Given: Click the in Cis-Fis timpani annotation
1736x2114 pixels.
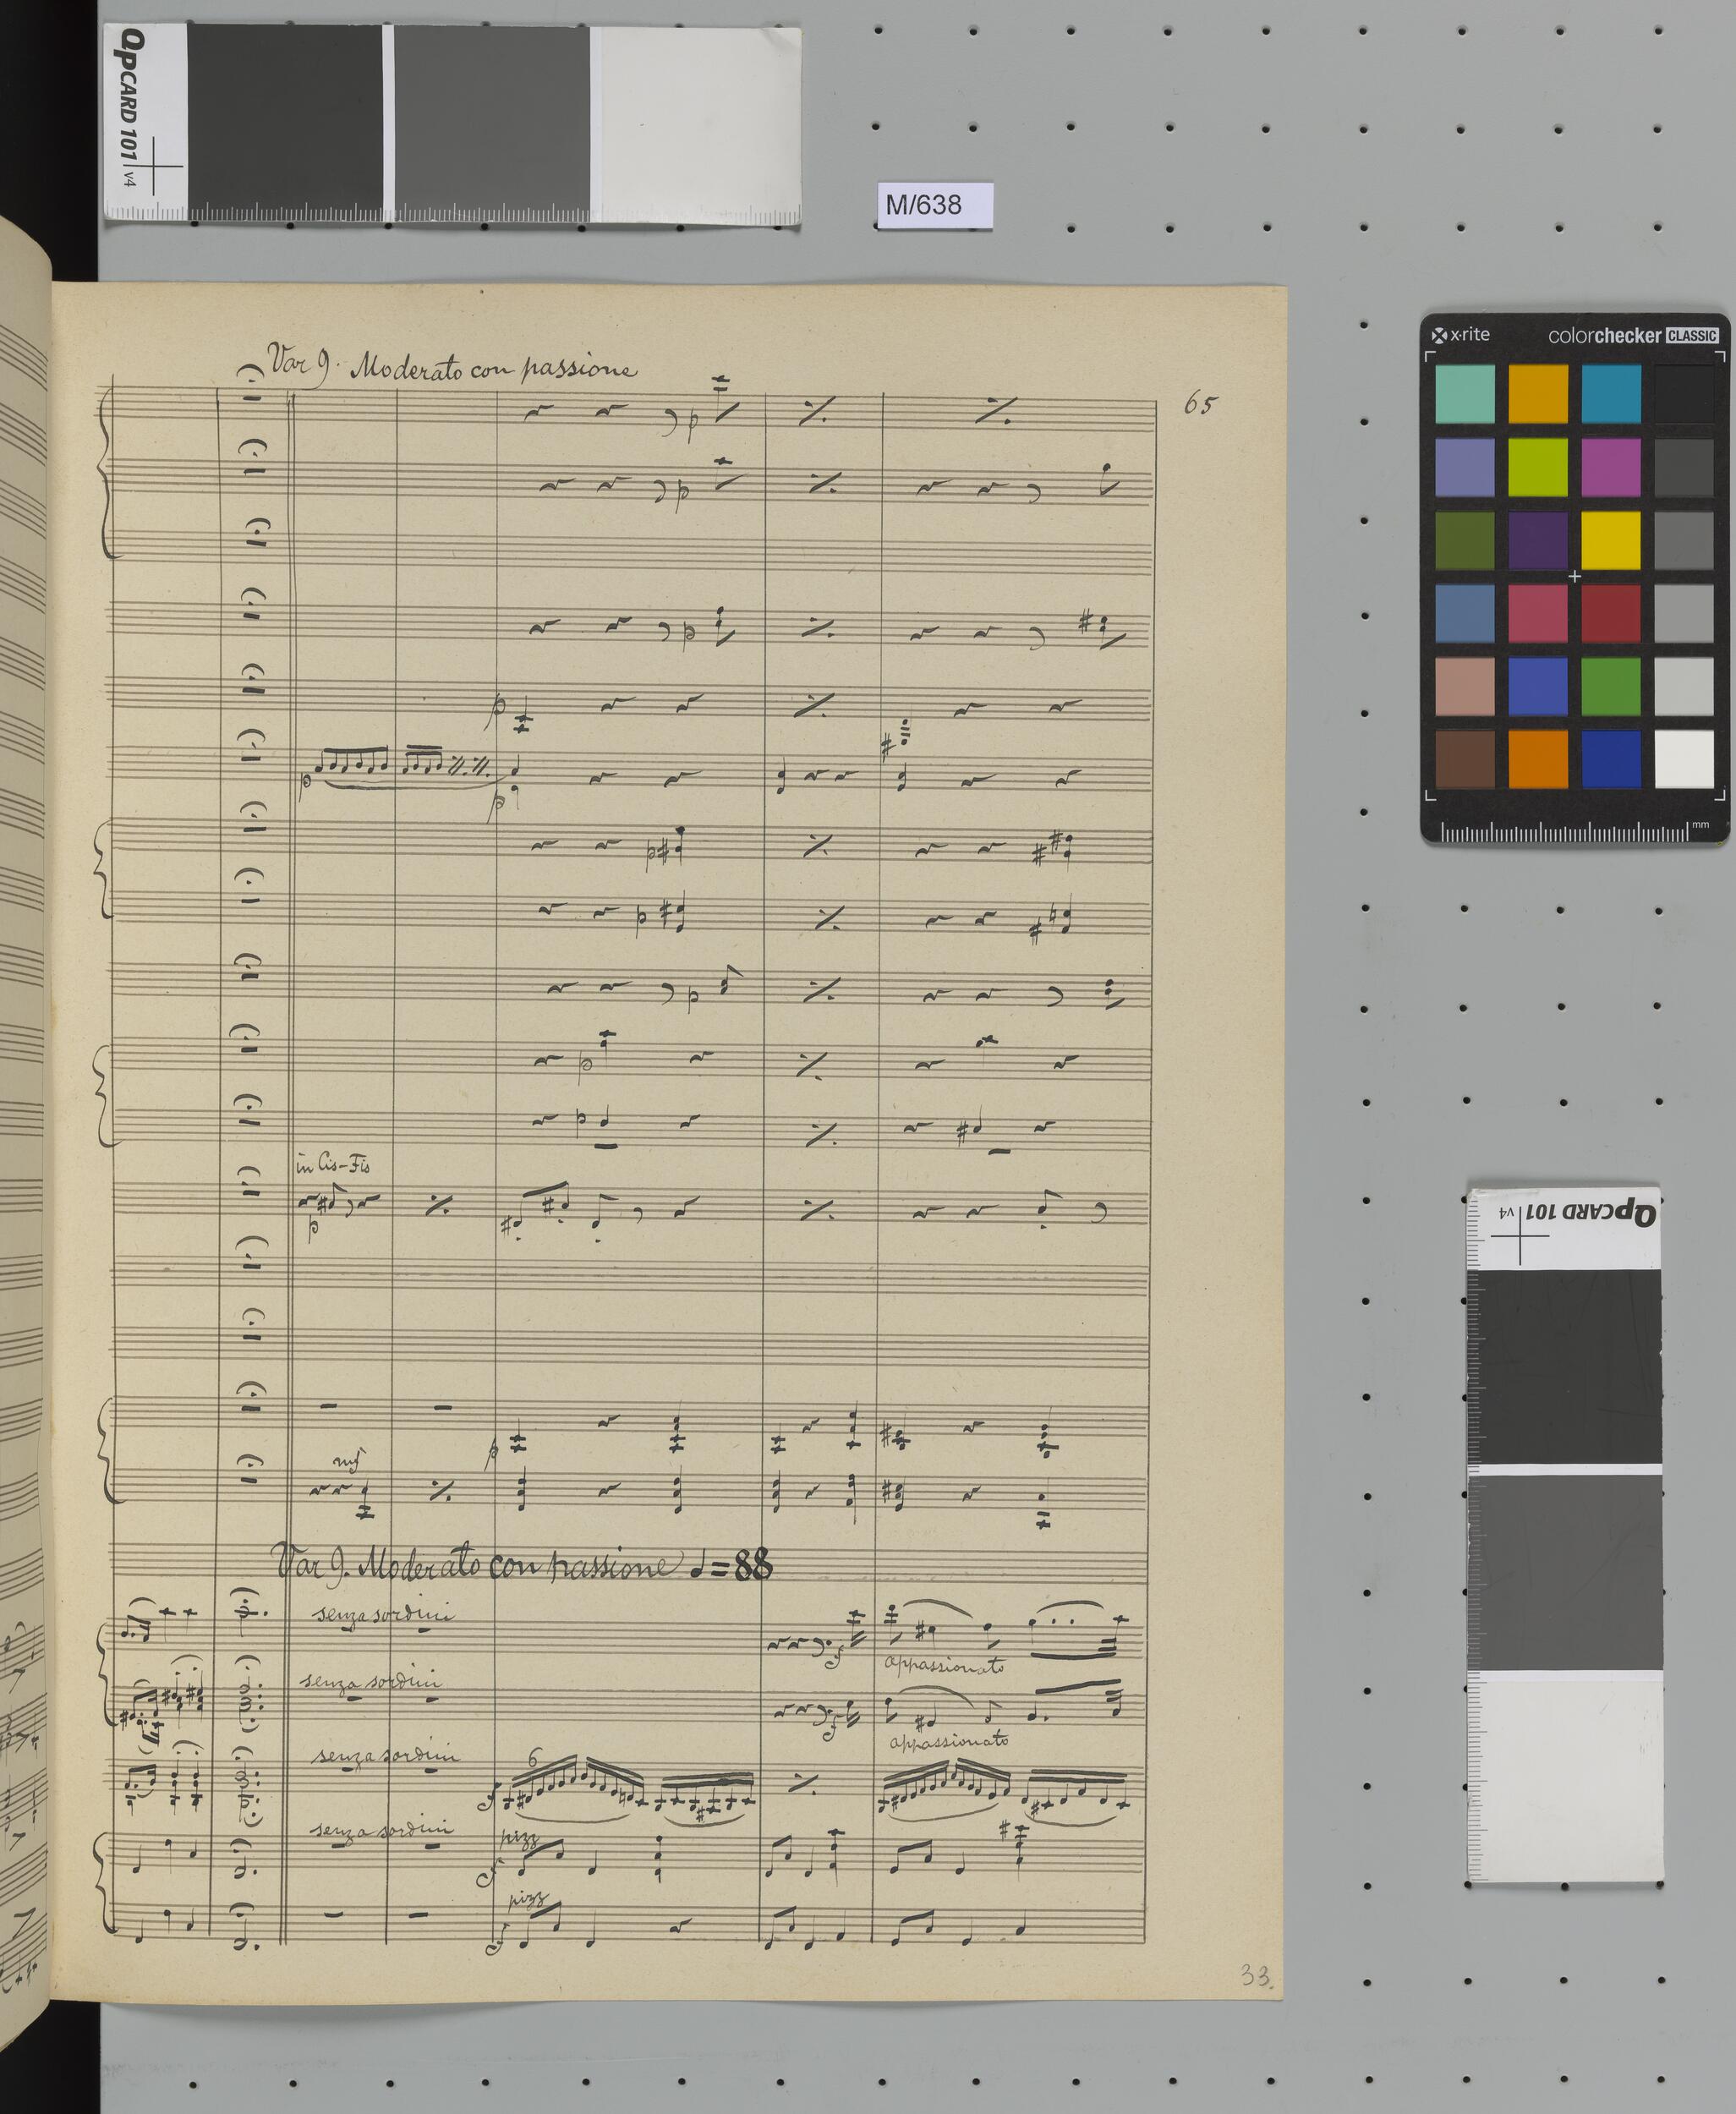Looking at the screenshot, I should click(333, 1164).
